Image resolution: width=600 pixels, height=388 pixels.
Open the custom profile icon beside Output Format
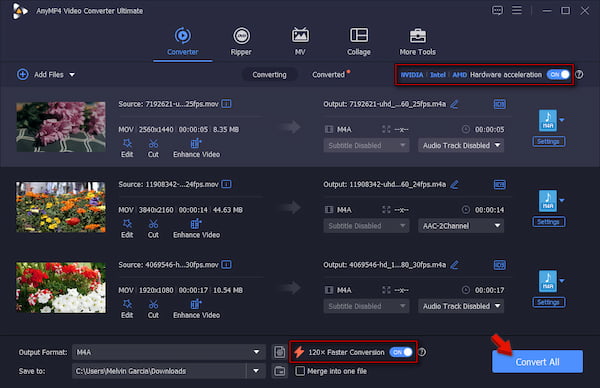(x=280, y=352)
